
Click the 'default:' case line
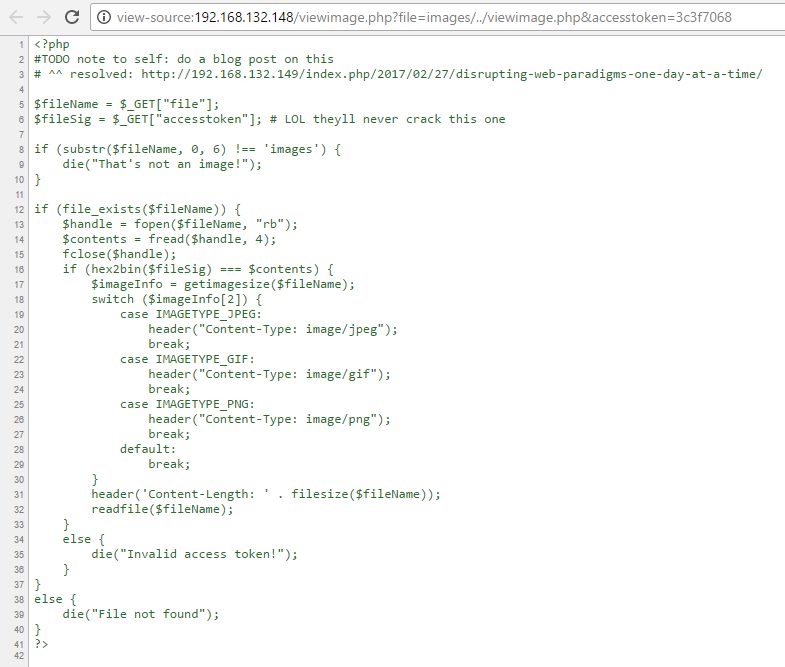tap(148, 449)
